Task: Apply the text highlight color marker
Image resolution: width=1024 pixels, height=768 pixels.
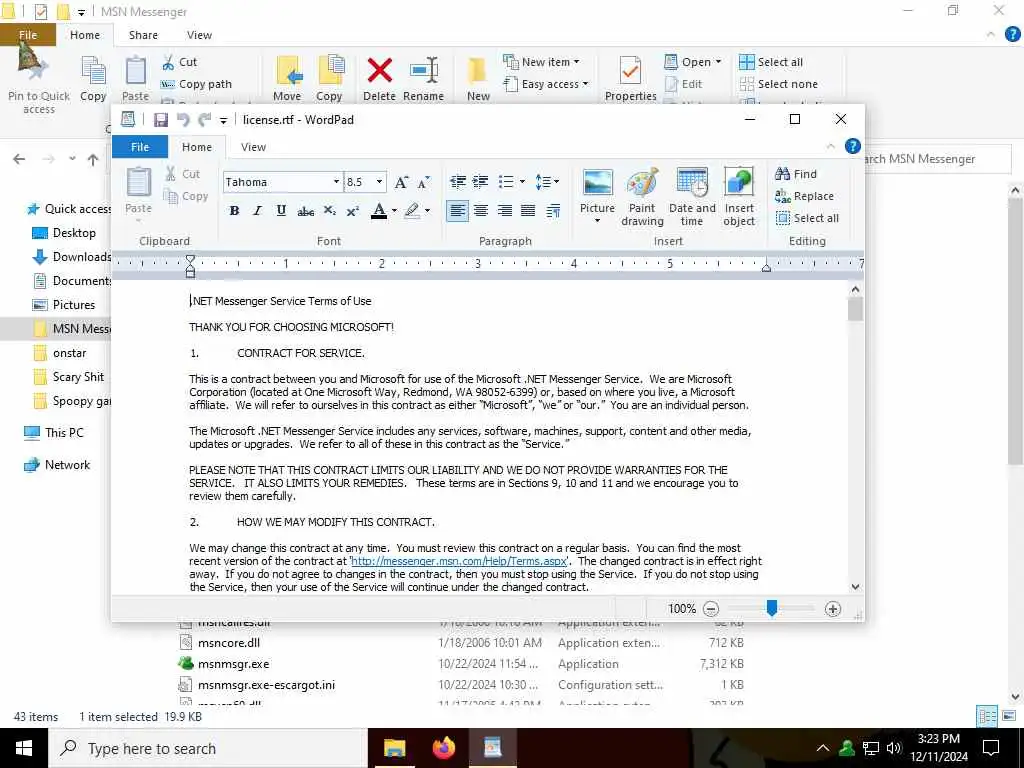Action: coord(411,210)
